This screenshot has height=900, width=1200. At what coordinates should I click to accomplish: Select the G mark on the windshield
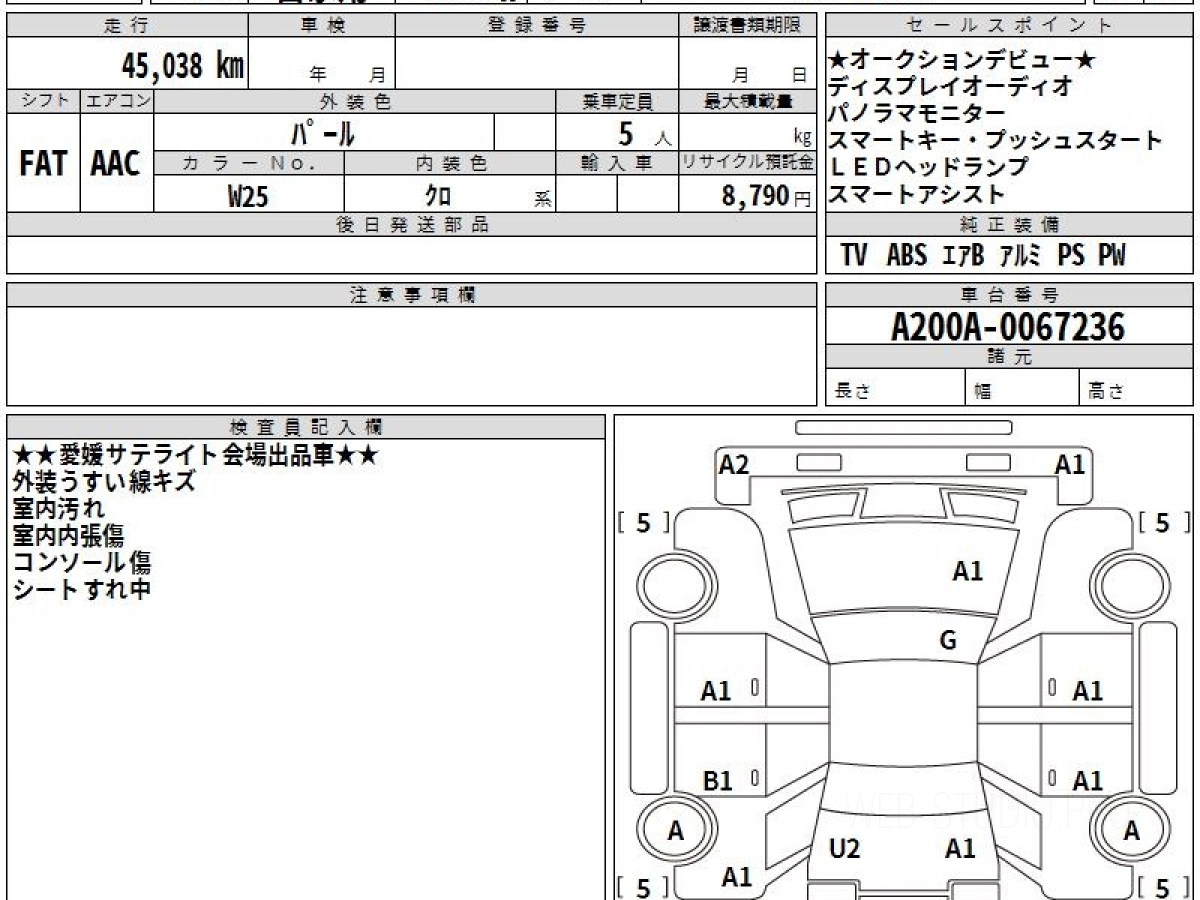coord(948,641)
